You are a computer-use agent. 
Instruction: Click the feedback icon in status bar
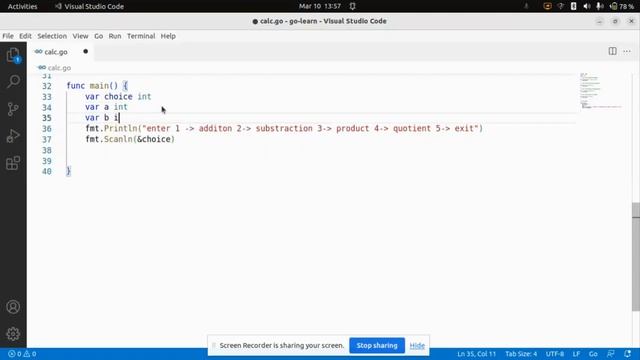click(x=611, y=353)
